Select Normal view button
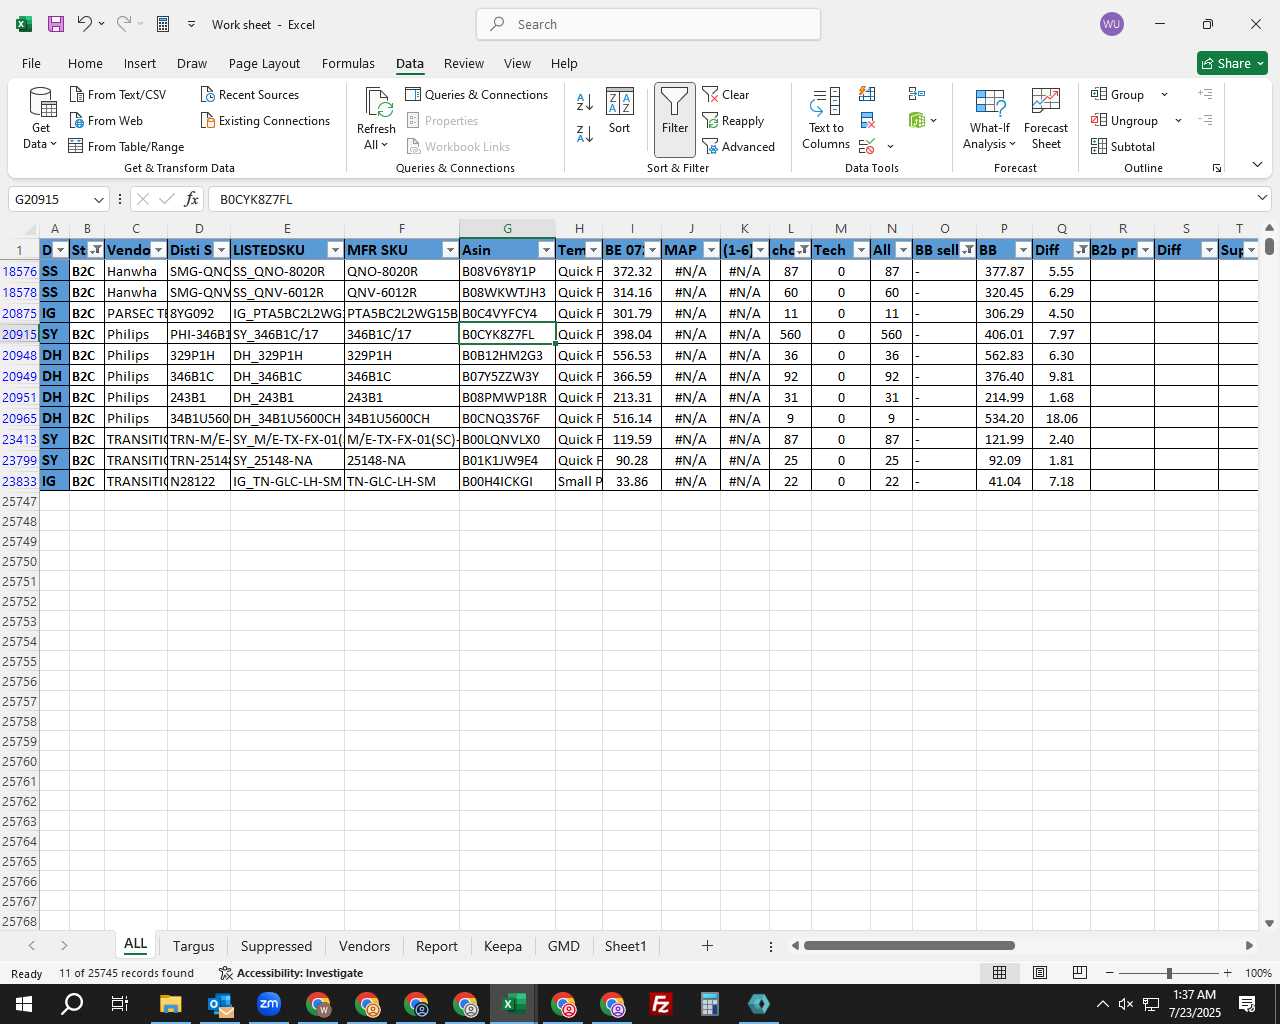Image resolution: width=1280 pixels, height=1024 pixels. [x=999, y=973]
